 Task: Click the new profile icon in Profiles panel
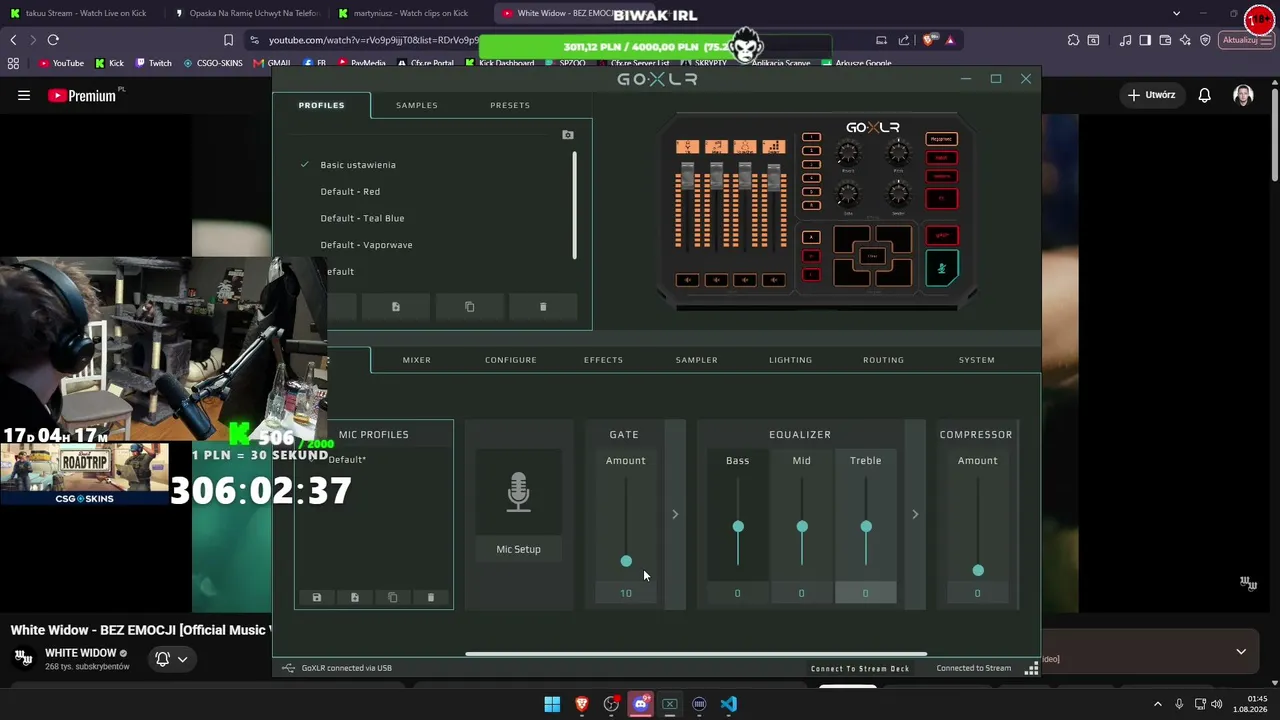click(x=396, y=307)
